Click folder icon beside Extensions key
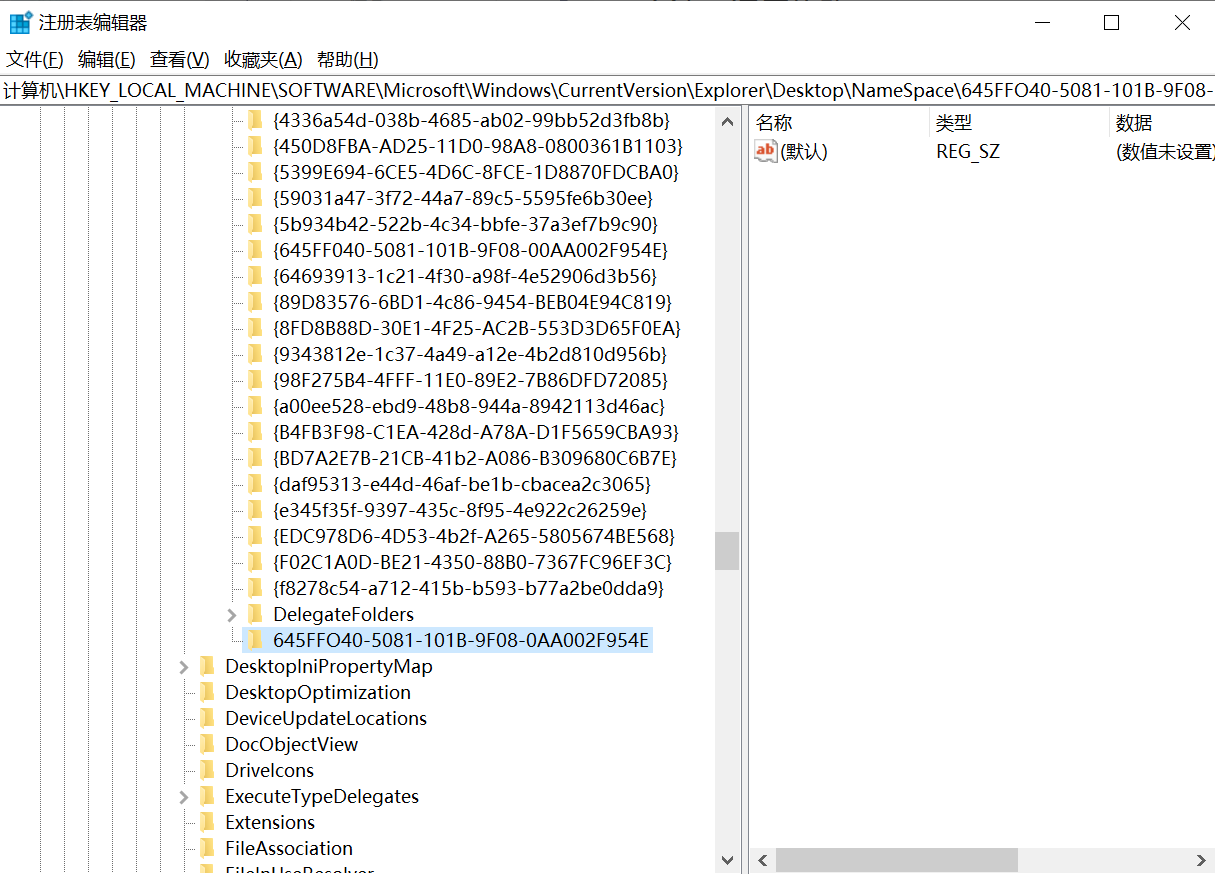The image size is (1215, 874). pyautogui.click(x=207, y=822)
